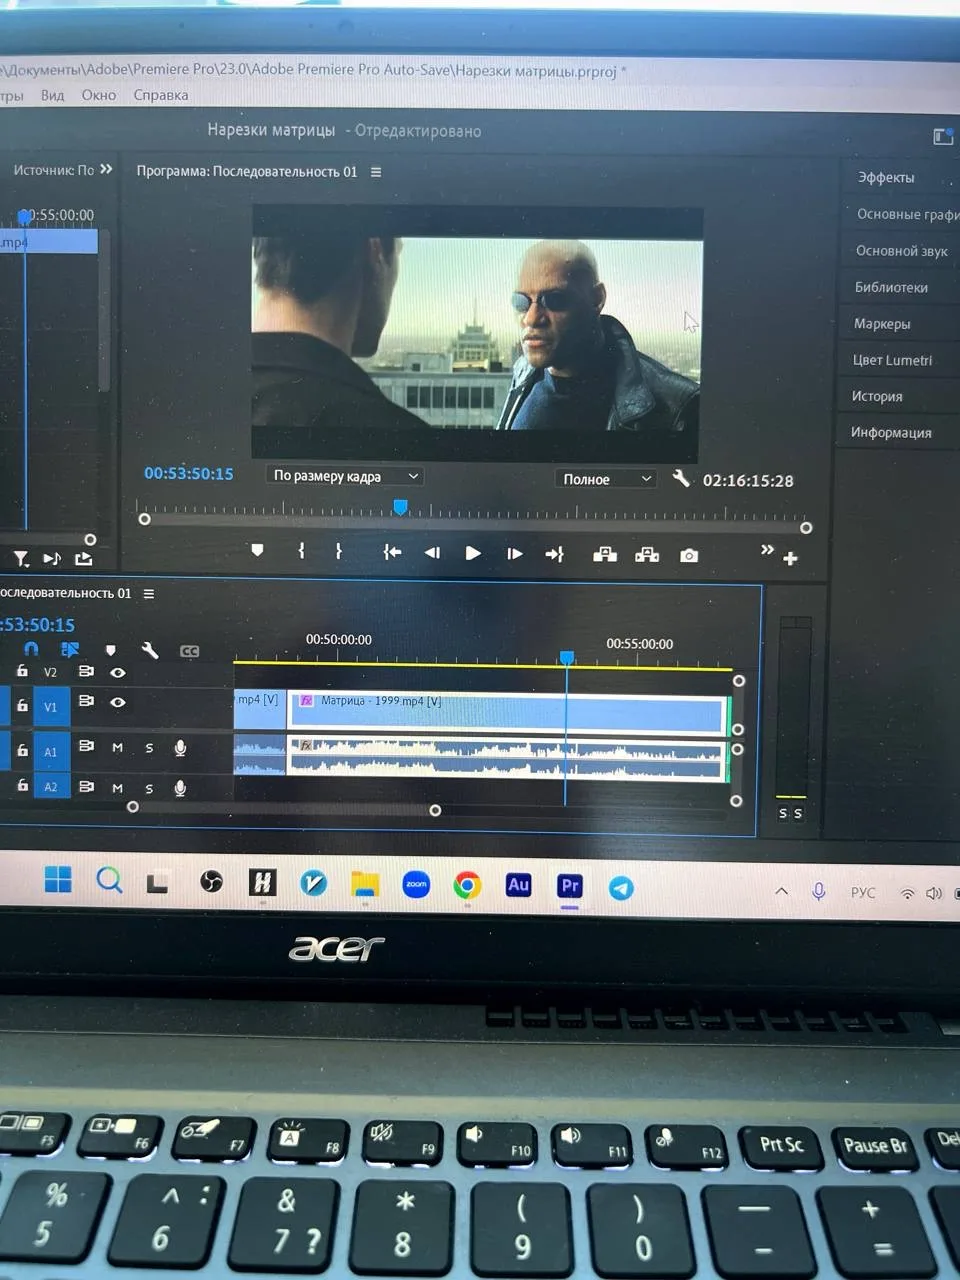Image resolution: width=960 pixels, height=1280 pixels.
Task: Open the Эффекты panel
Action: 886,177
